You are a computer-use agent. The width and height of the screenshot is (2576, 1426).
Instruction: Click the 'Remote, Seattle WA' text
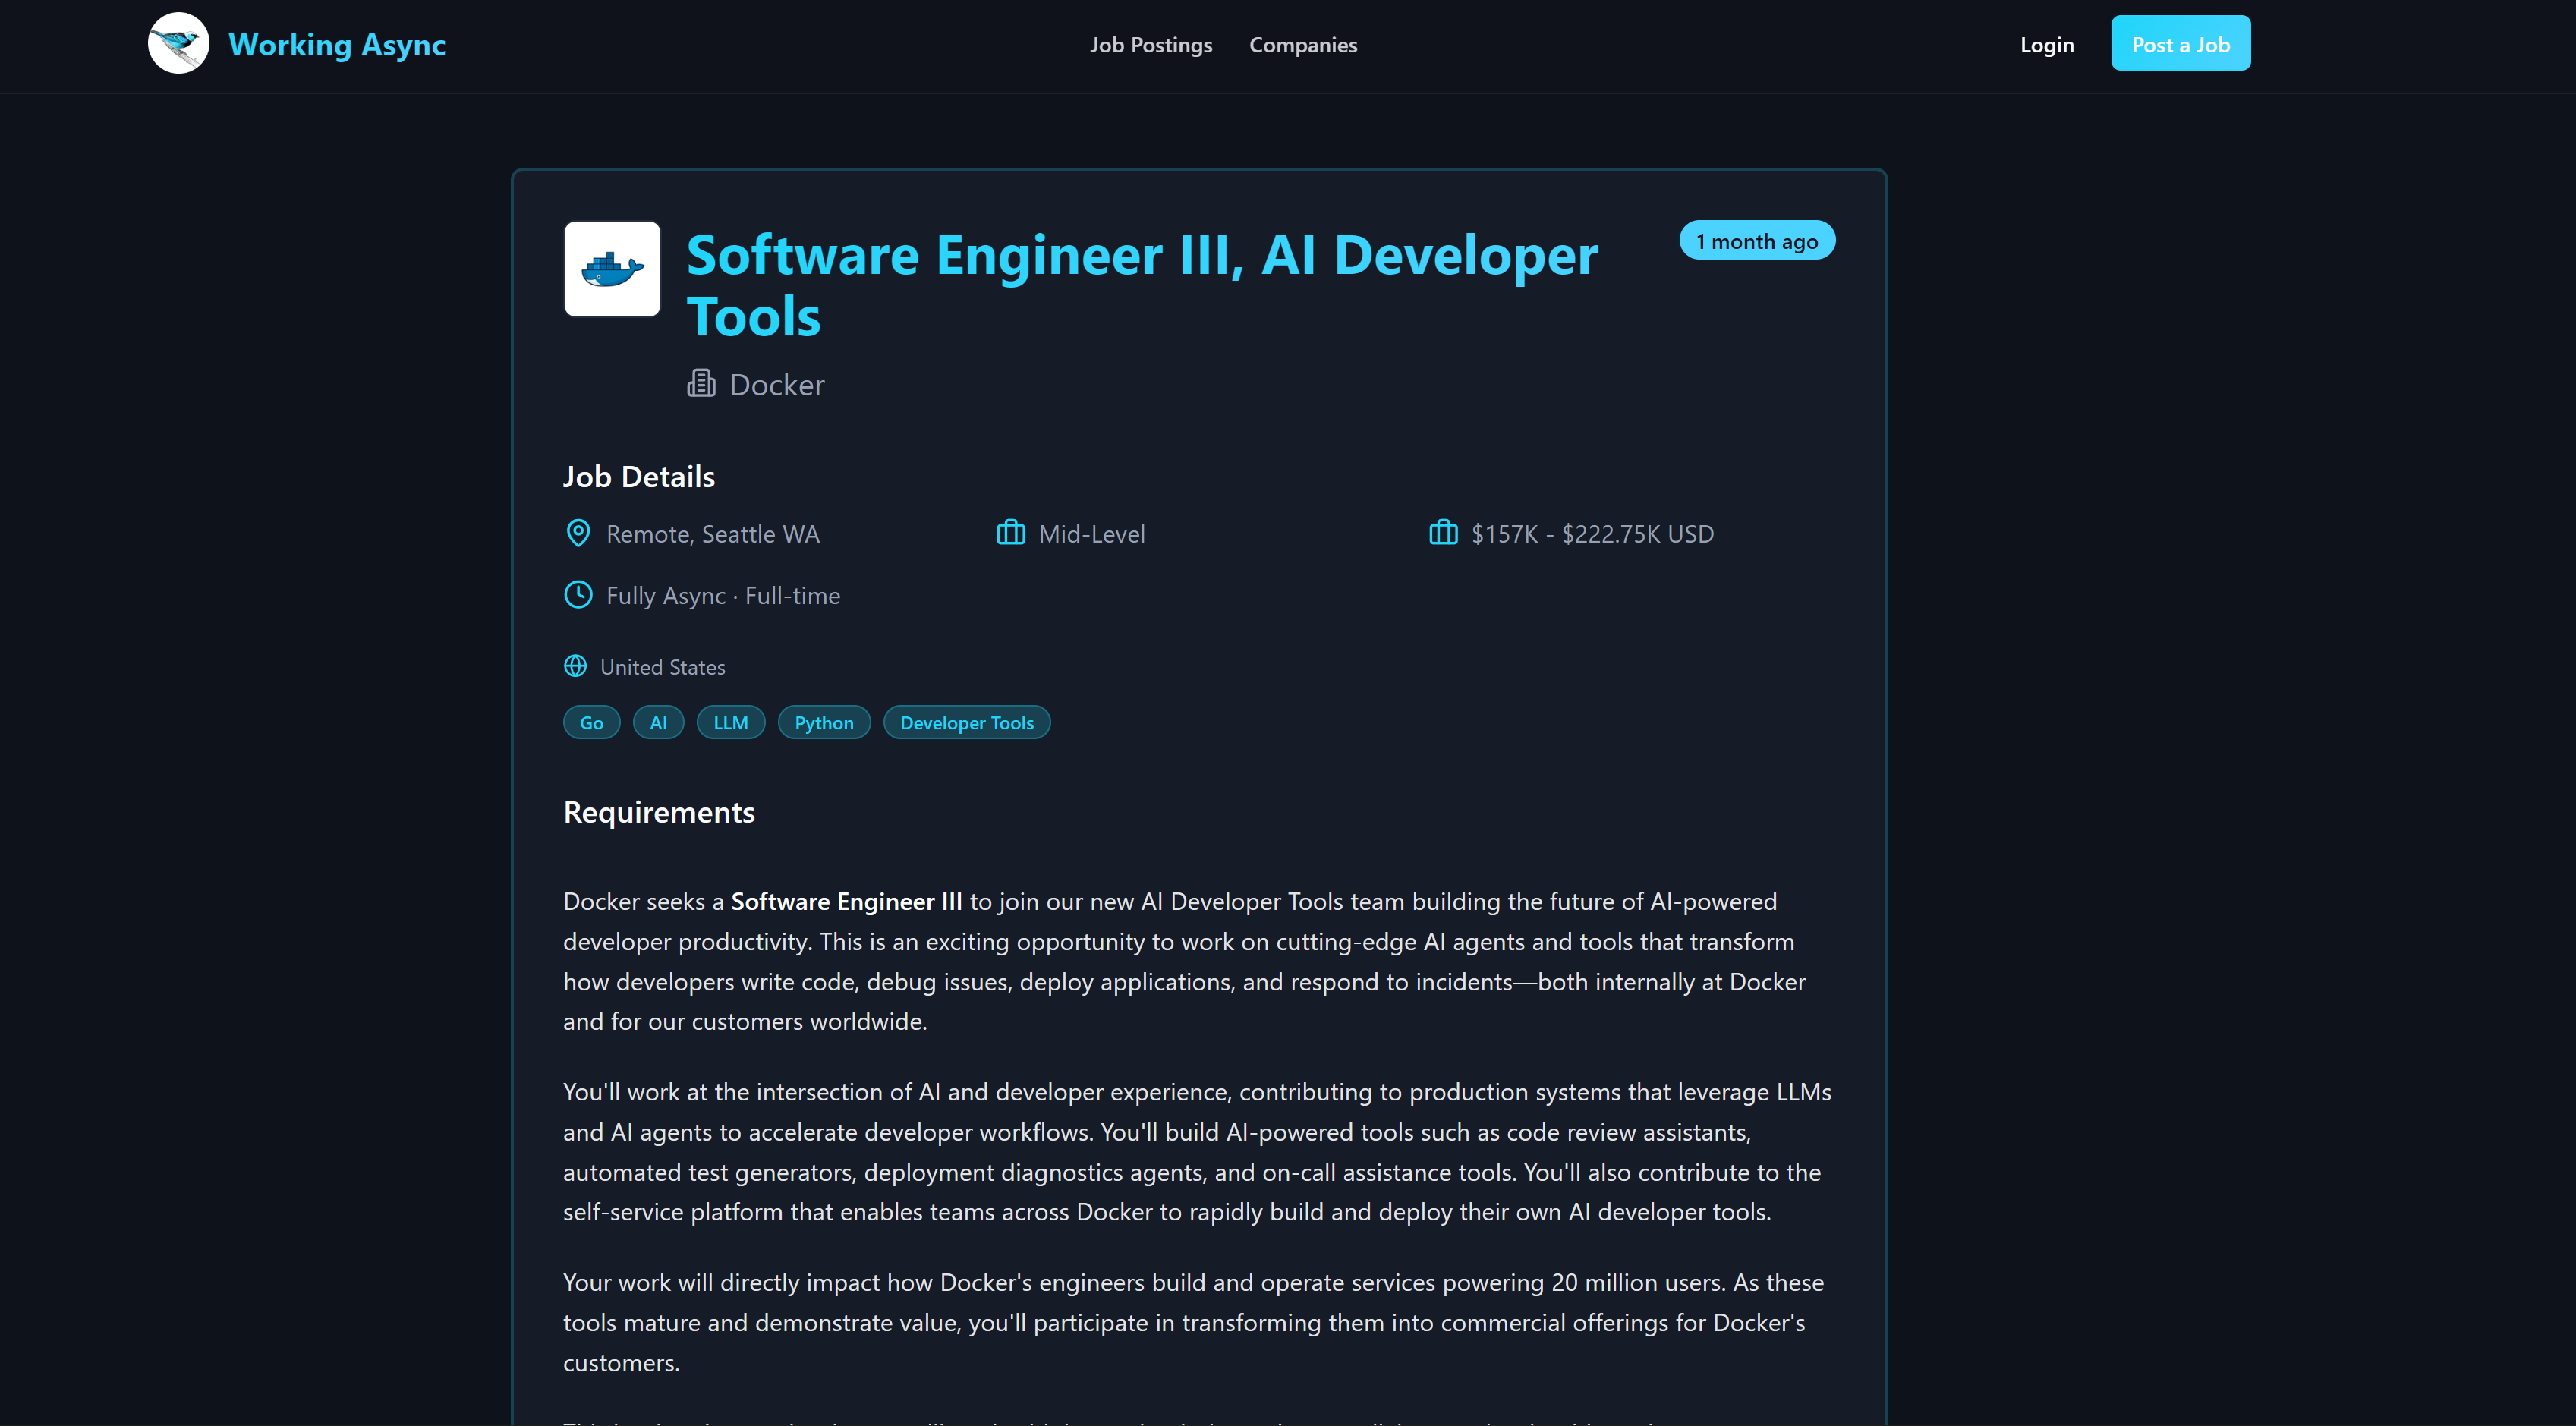click(x=712, y=534)
